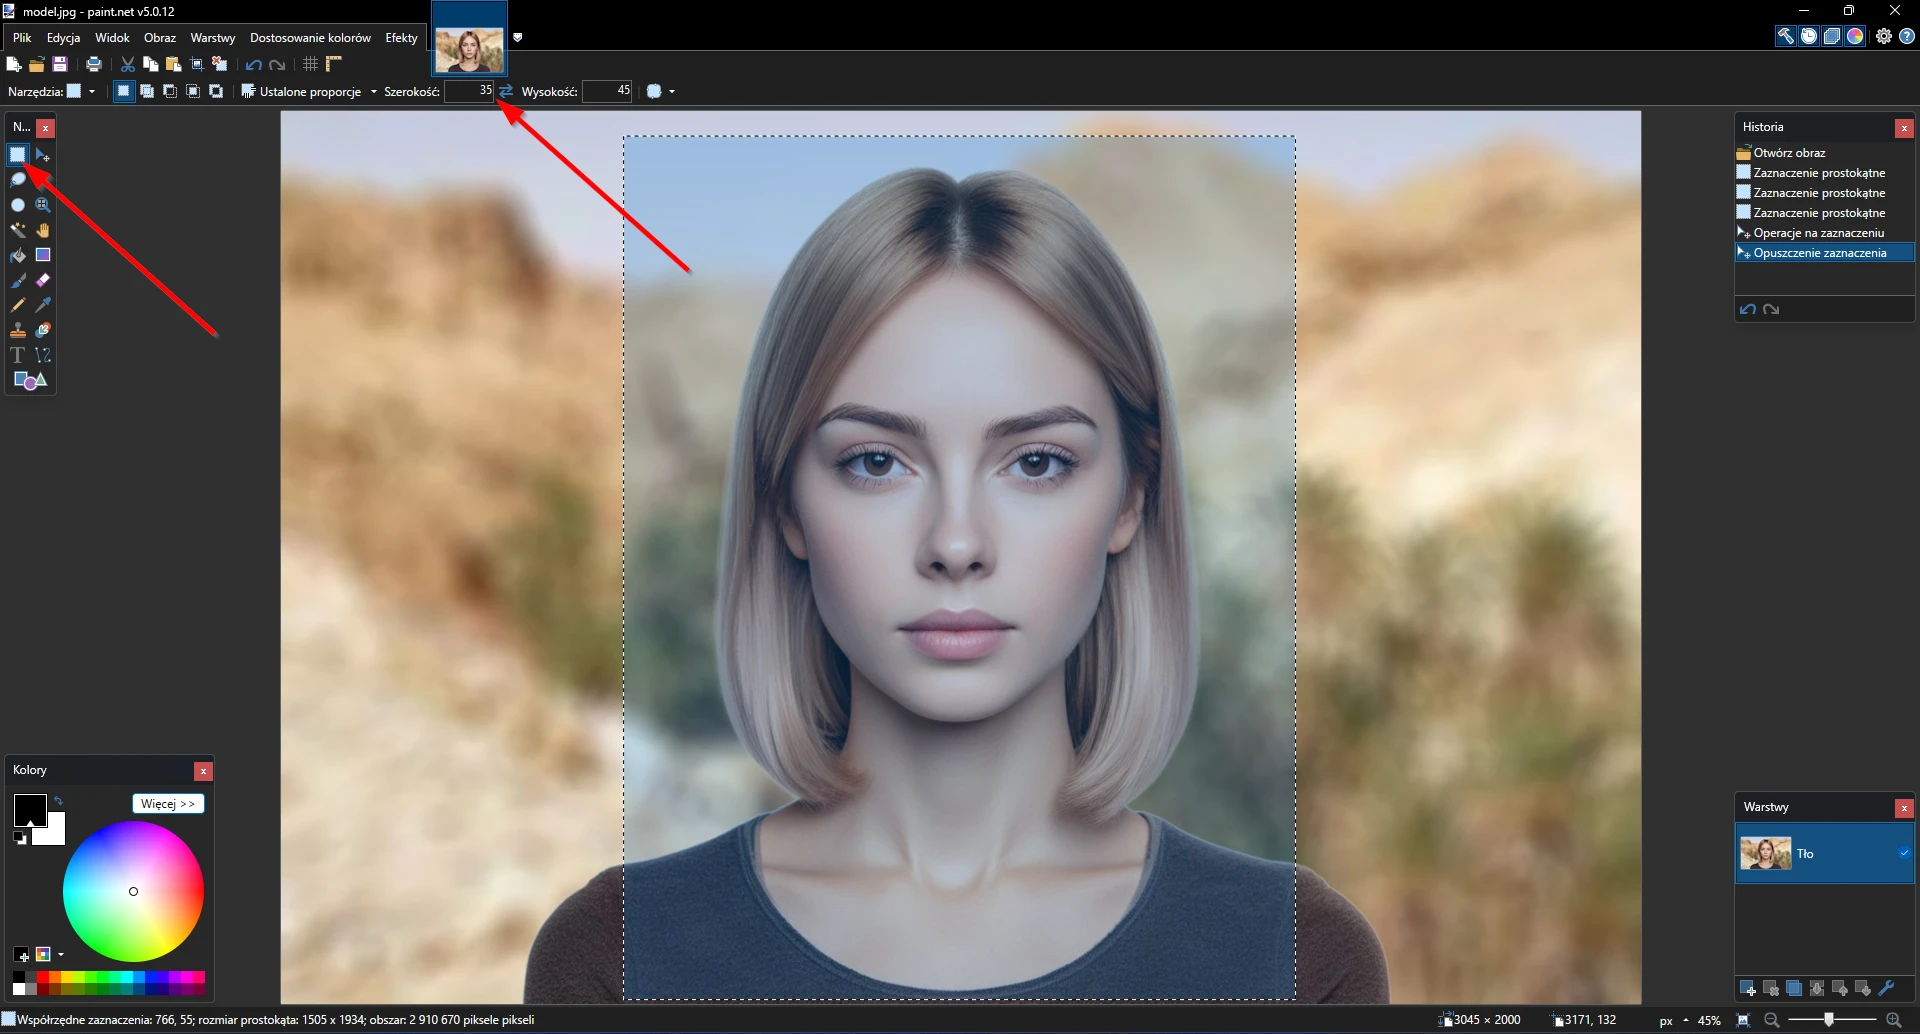Set selection mode to Invert (xor)
The width and height of the screenshot is (1920, 1034).
(216, 92)
